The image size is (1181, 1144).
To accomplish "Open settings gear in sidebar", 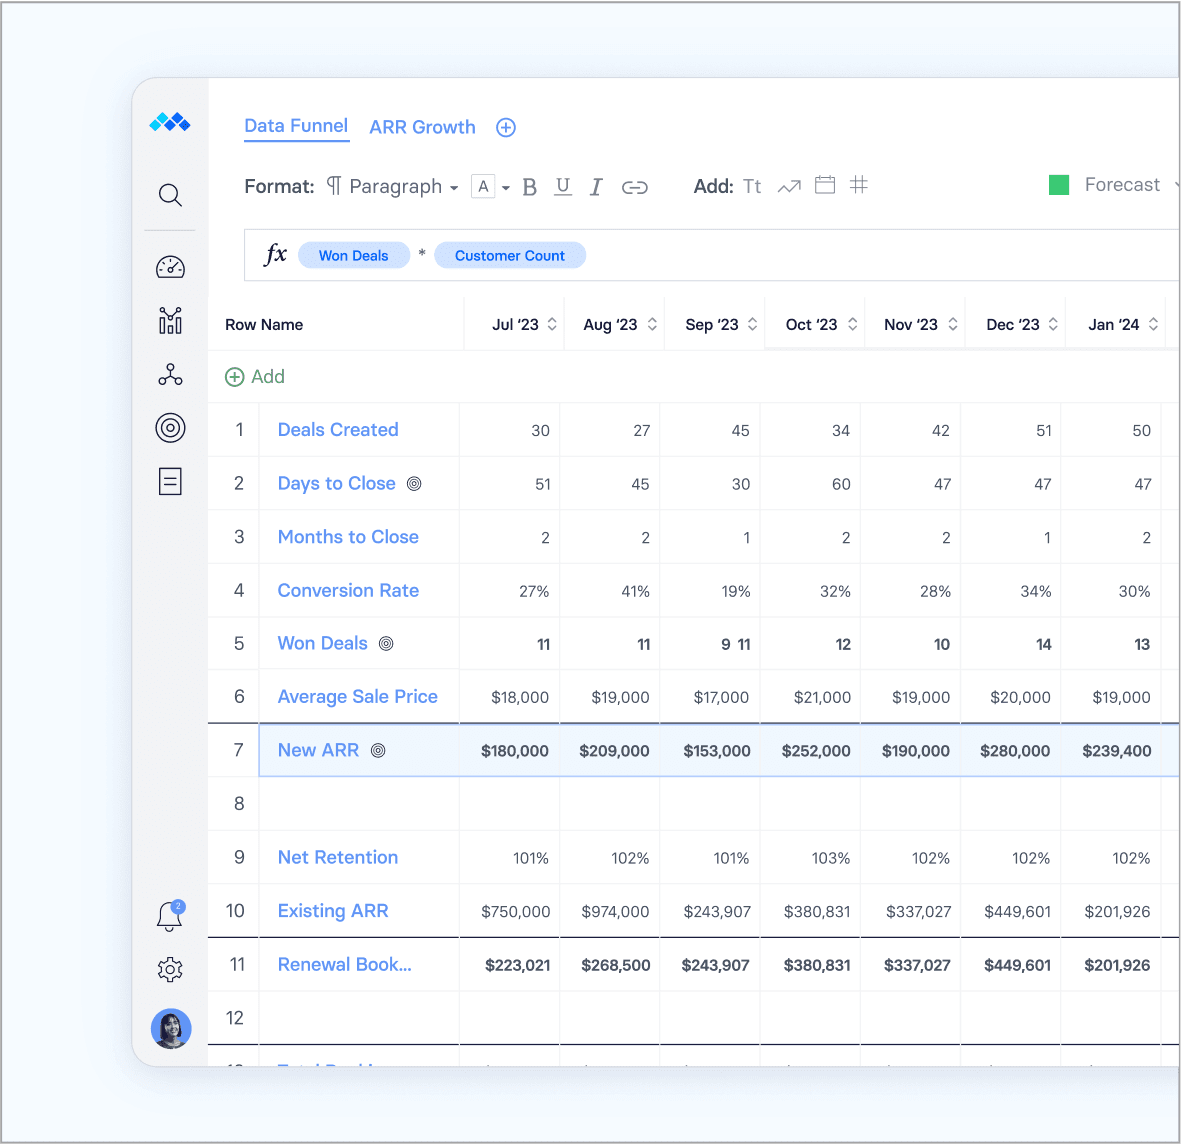I will (x=170, y=969).
